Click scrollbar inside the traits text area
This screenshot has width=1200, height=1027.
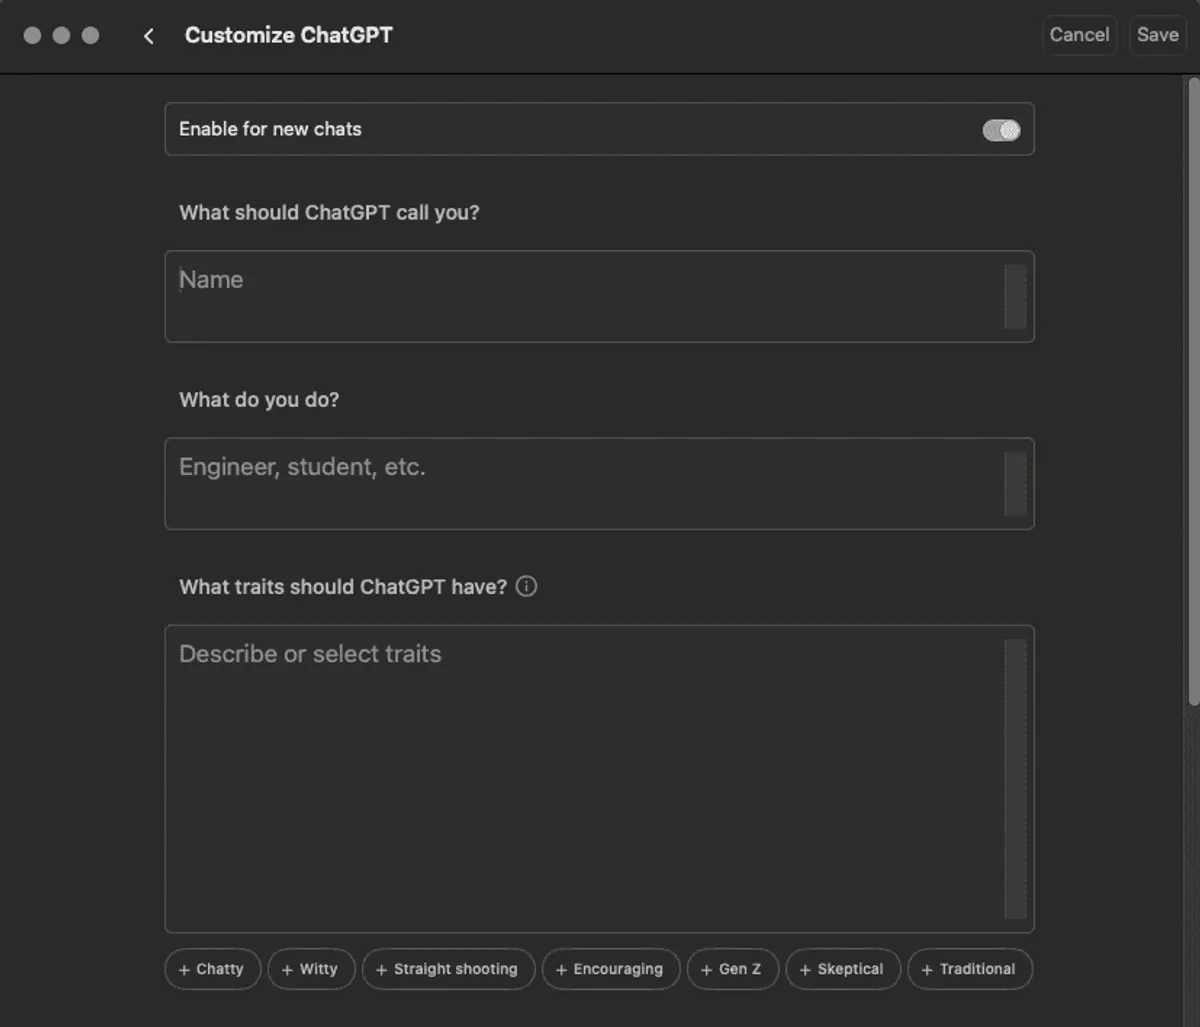coord(1015,778)
